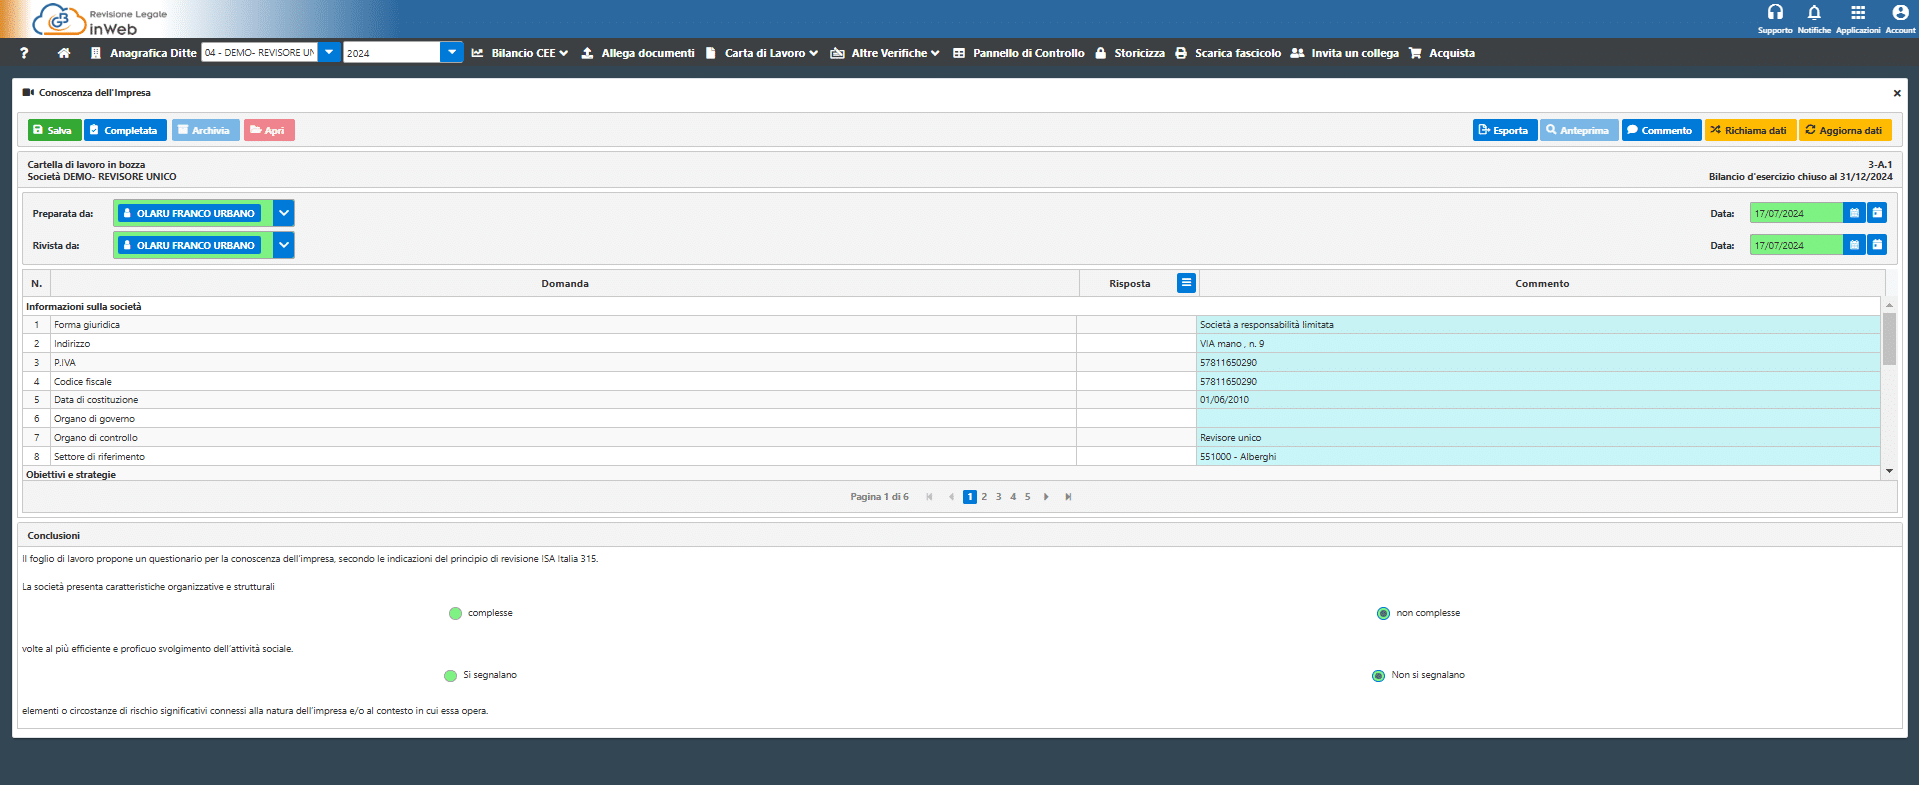Open the Notifiche bell icon
Viewport: 1919px width, 785px height.
pyautogui.click(x=1814, y=13)
